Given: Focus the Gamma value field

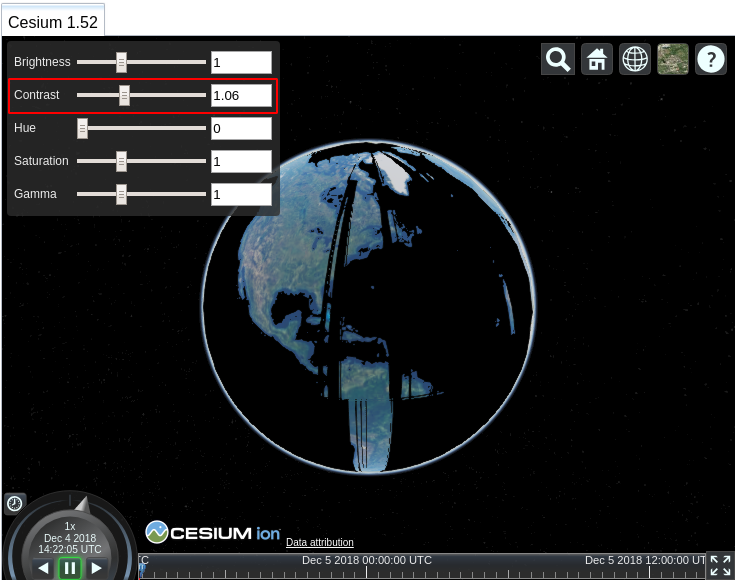Looking at the screenshot, I should [241, 194].
